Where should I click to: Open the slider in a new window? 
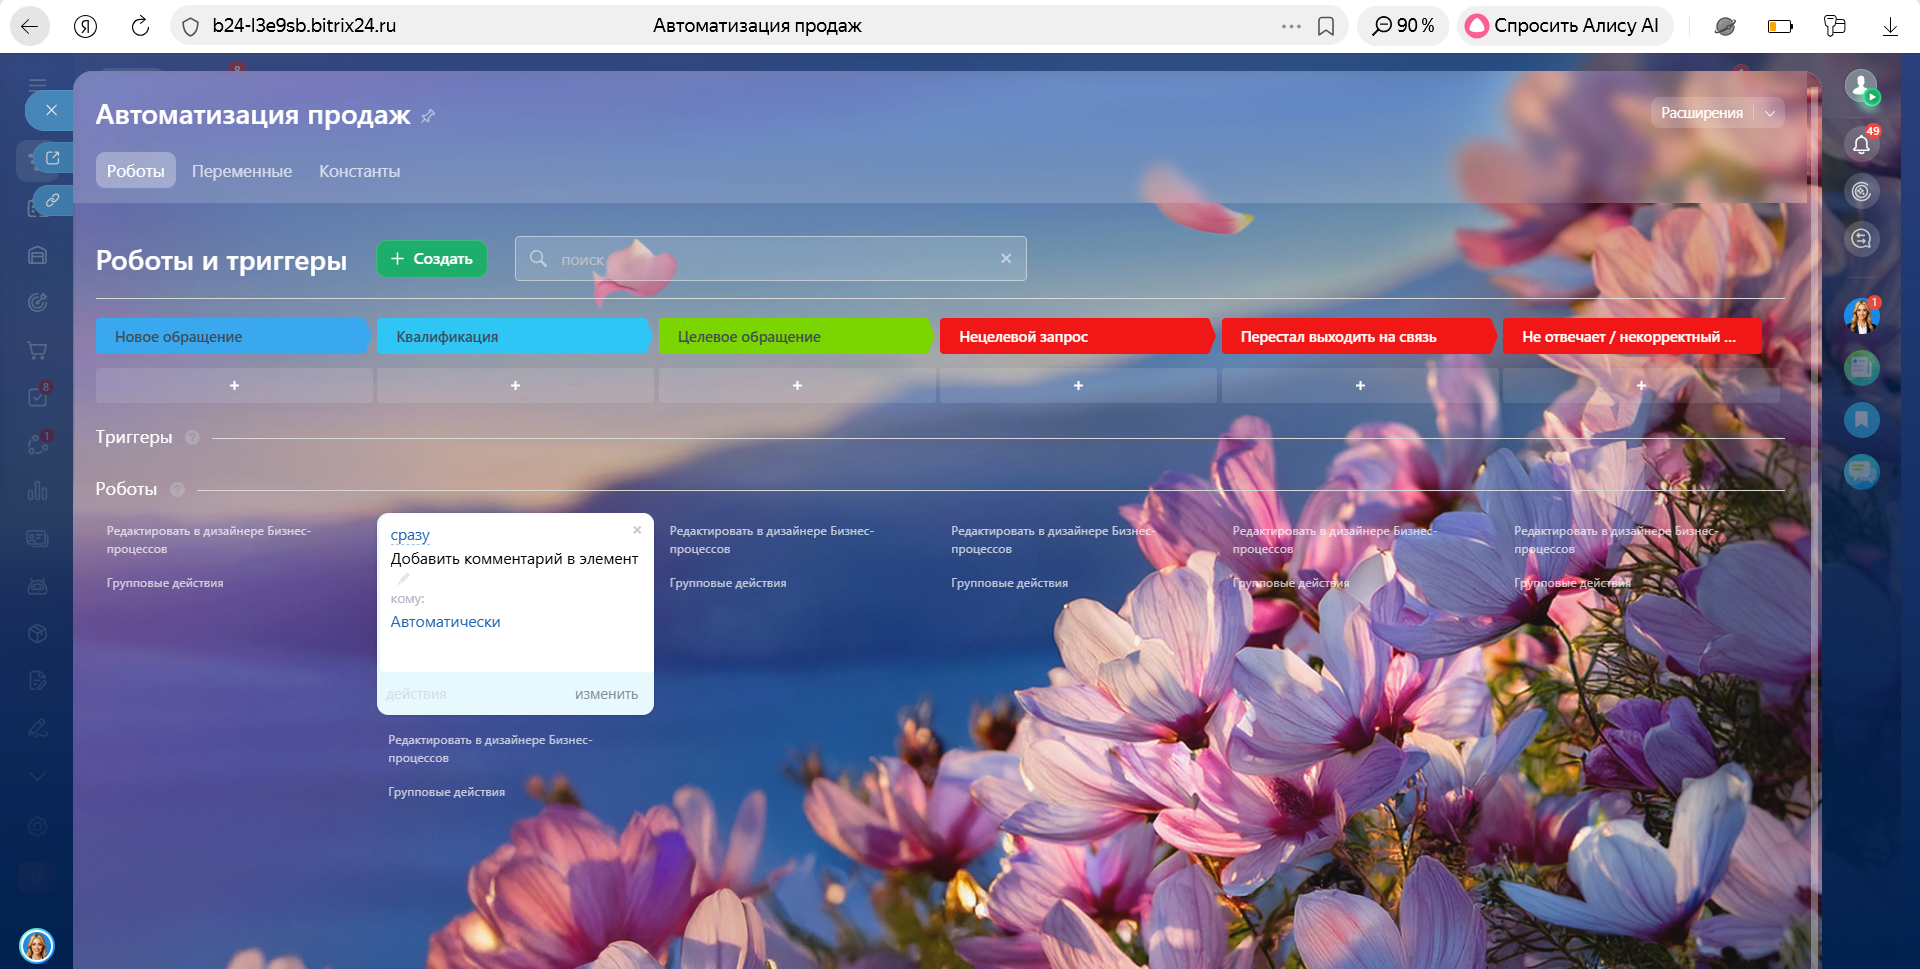tap(52, 157)
